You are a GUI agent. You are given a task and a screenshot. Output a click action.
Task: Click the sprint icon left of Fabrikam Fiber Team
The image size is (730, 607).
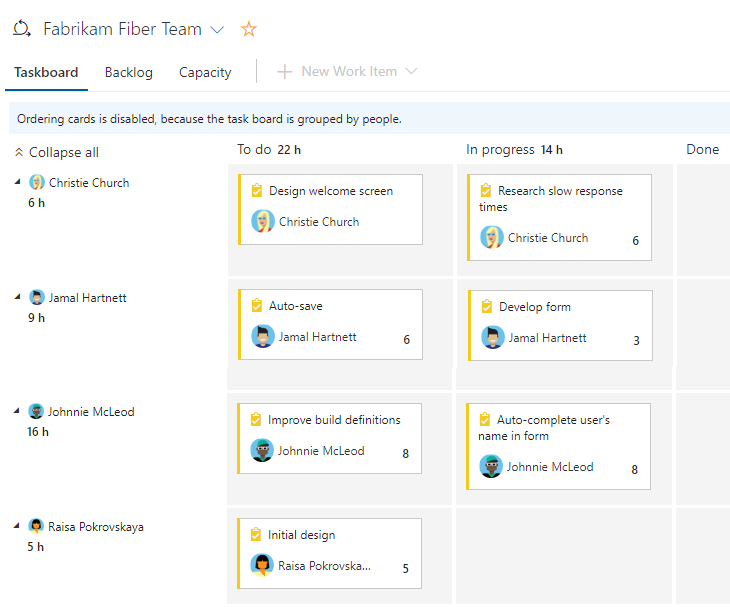(22, 29)
